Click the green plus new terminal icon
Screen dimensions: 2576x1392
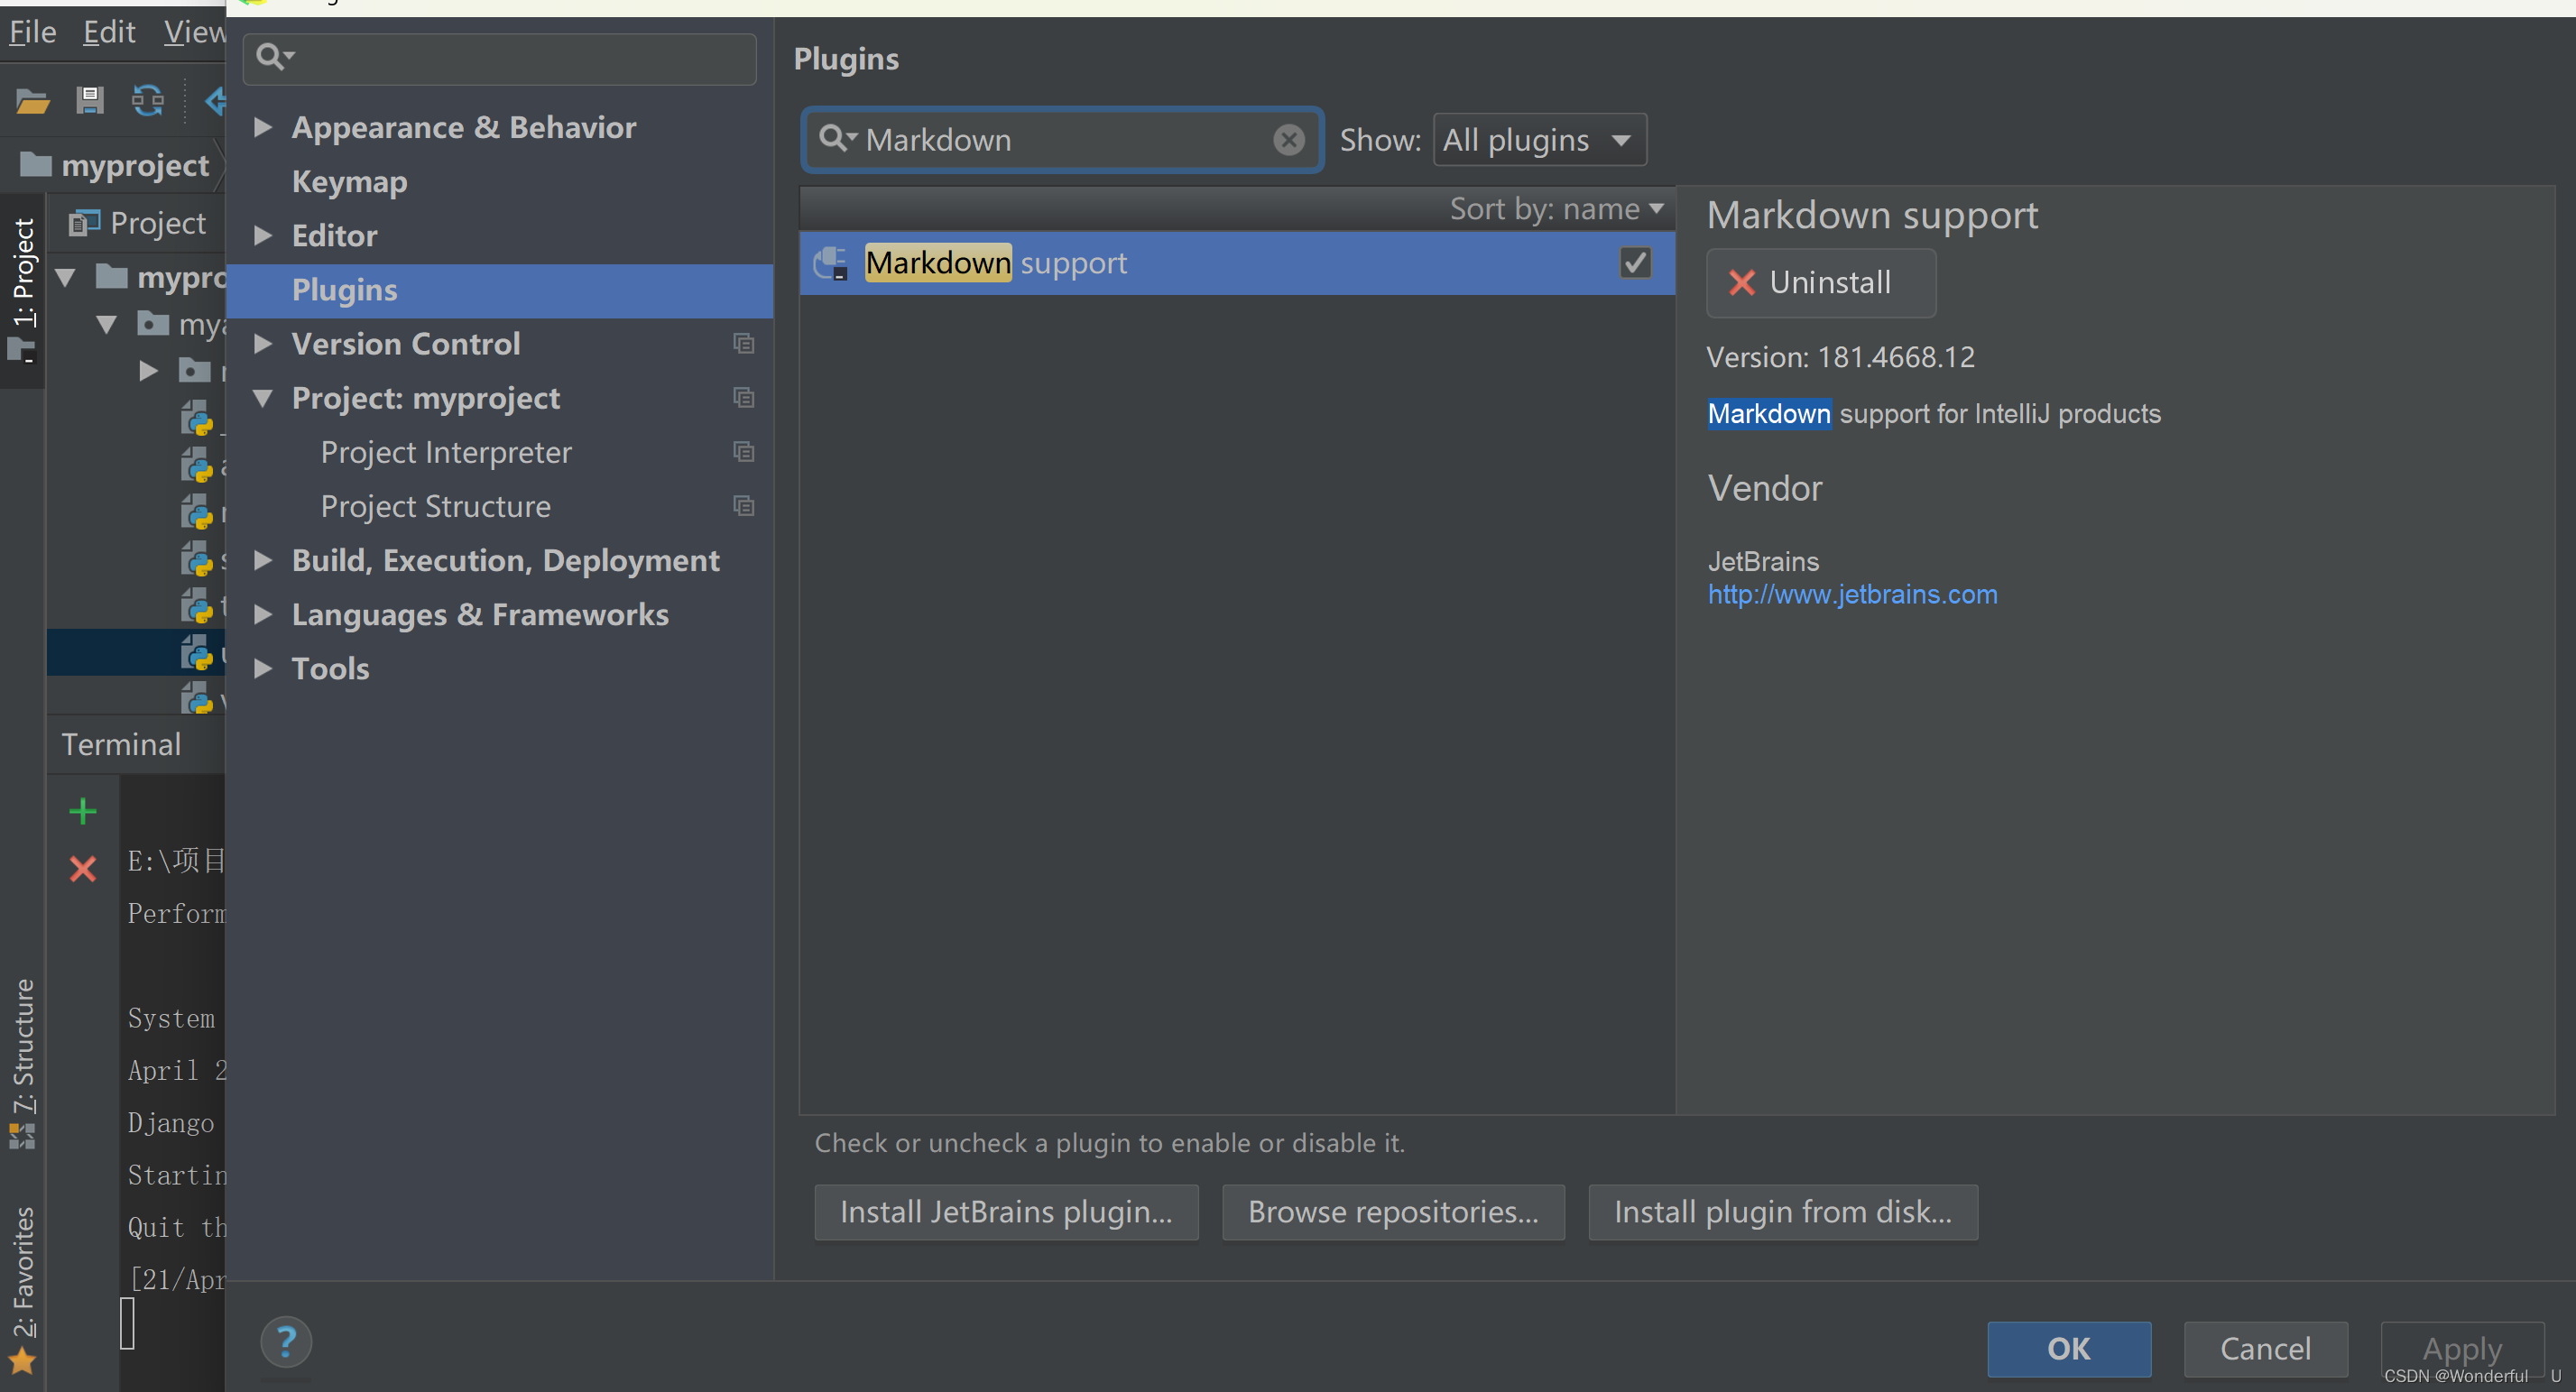pyautogui.click(x=83, y=811)
